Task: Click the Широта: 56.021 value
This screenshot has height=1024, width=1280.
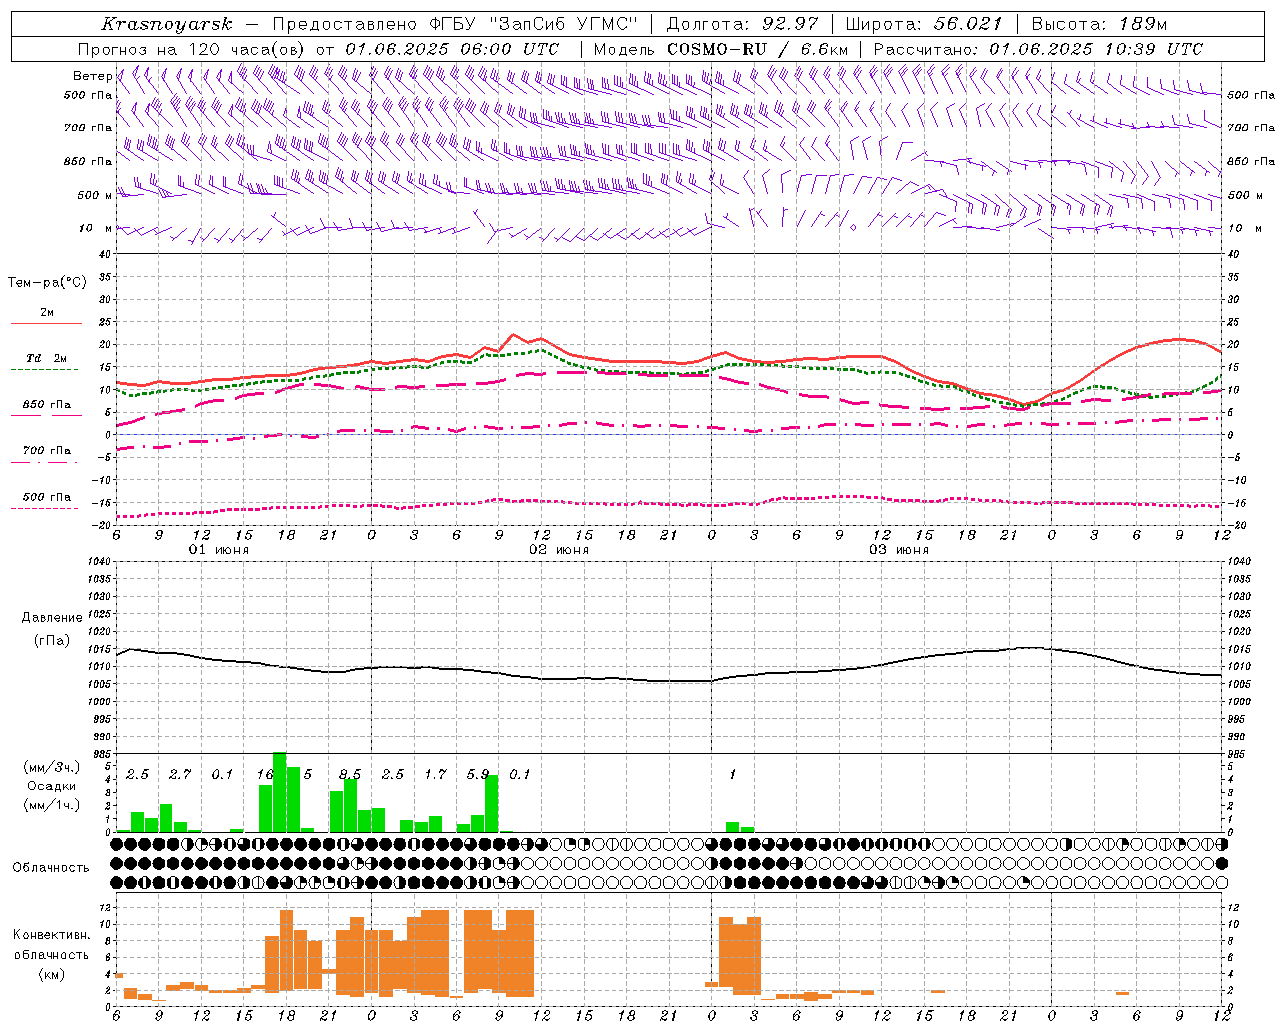Action: coord(925,24)
